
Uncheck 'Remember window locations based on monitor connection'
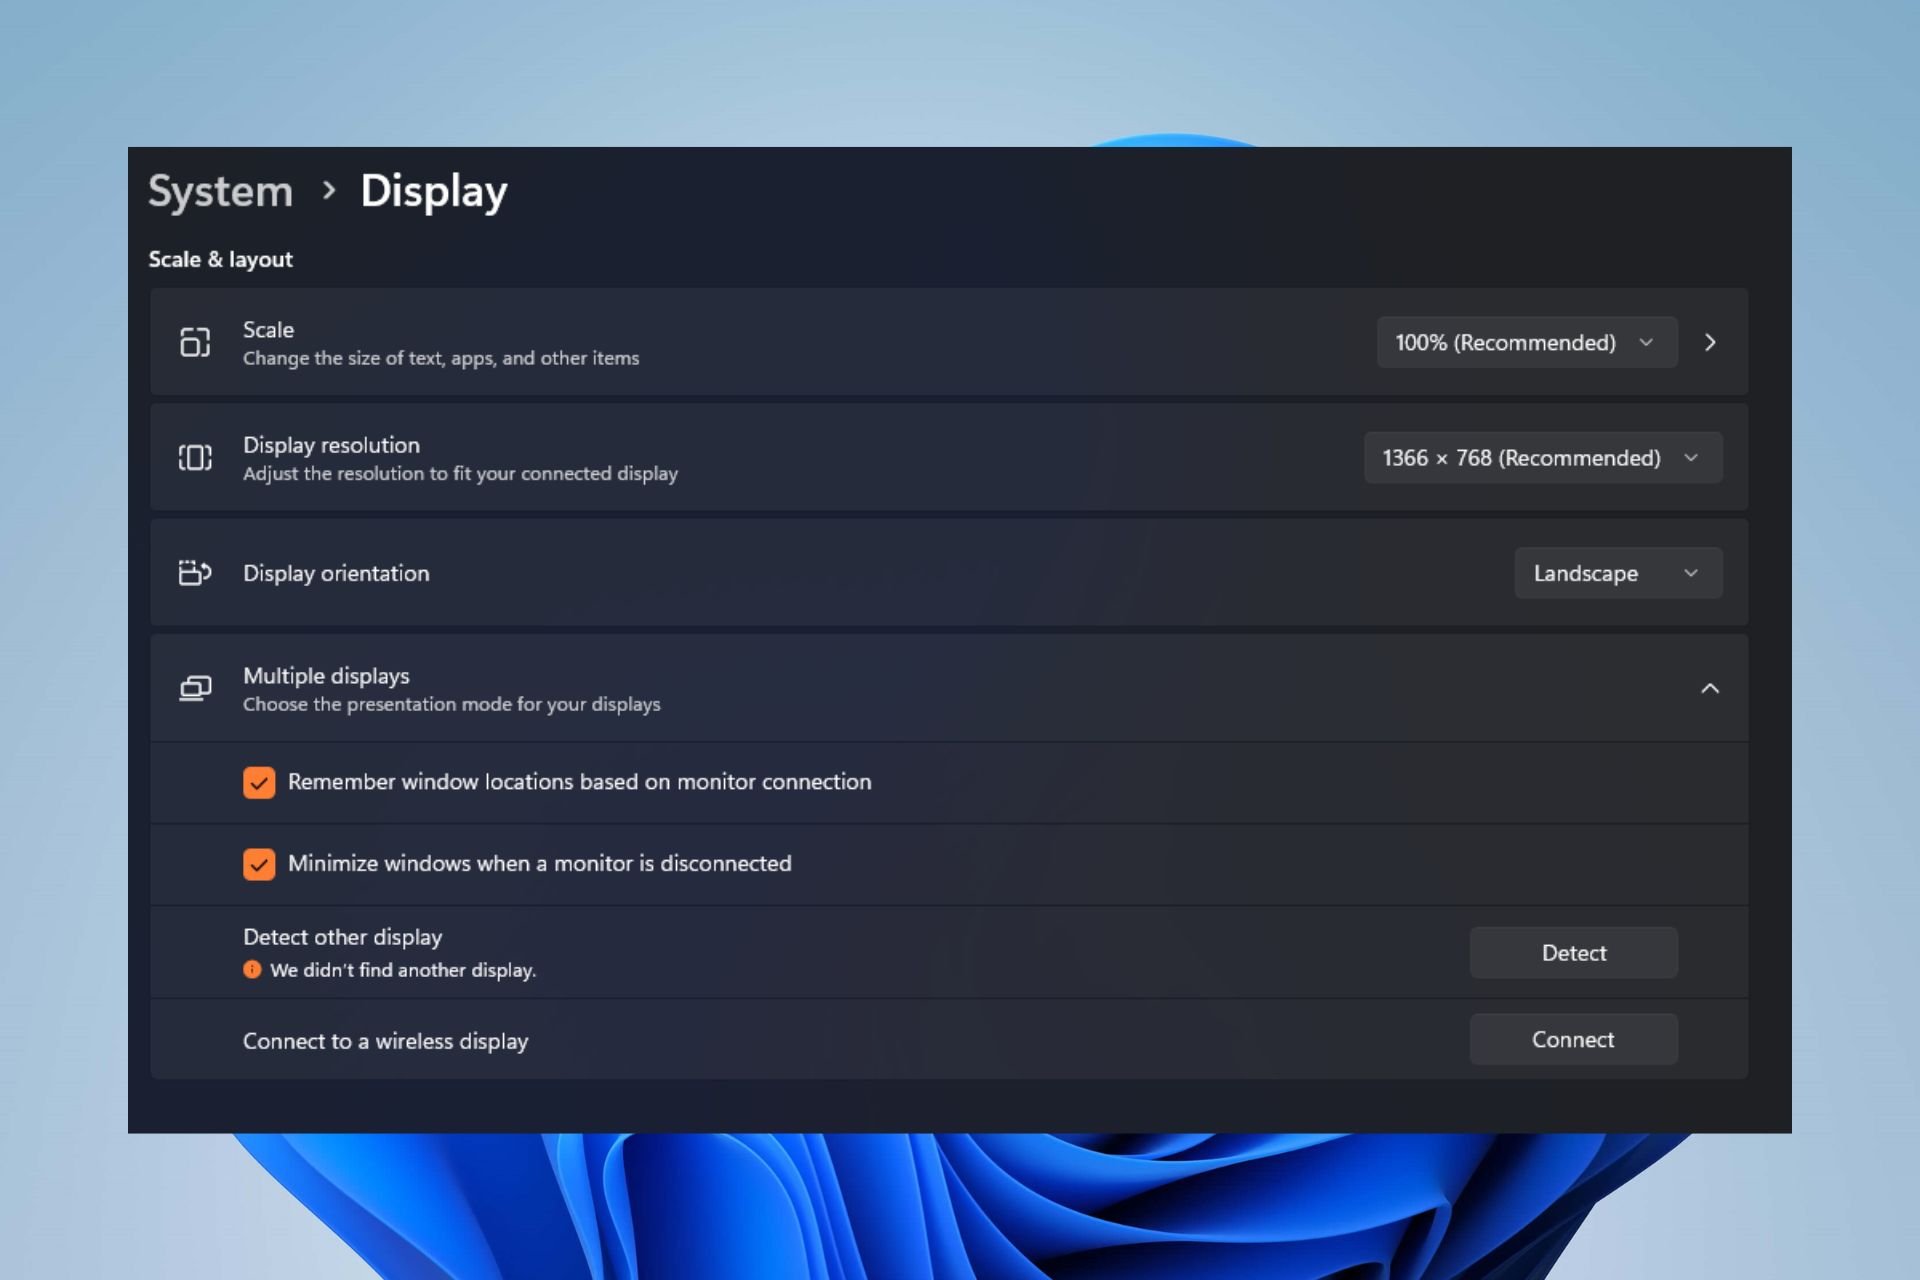(x=259, y=782)
